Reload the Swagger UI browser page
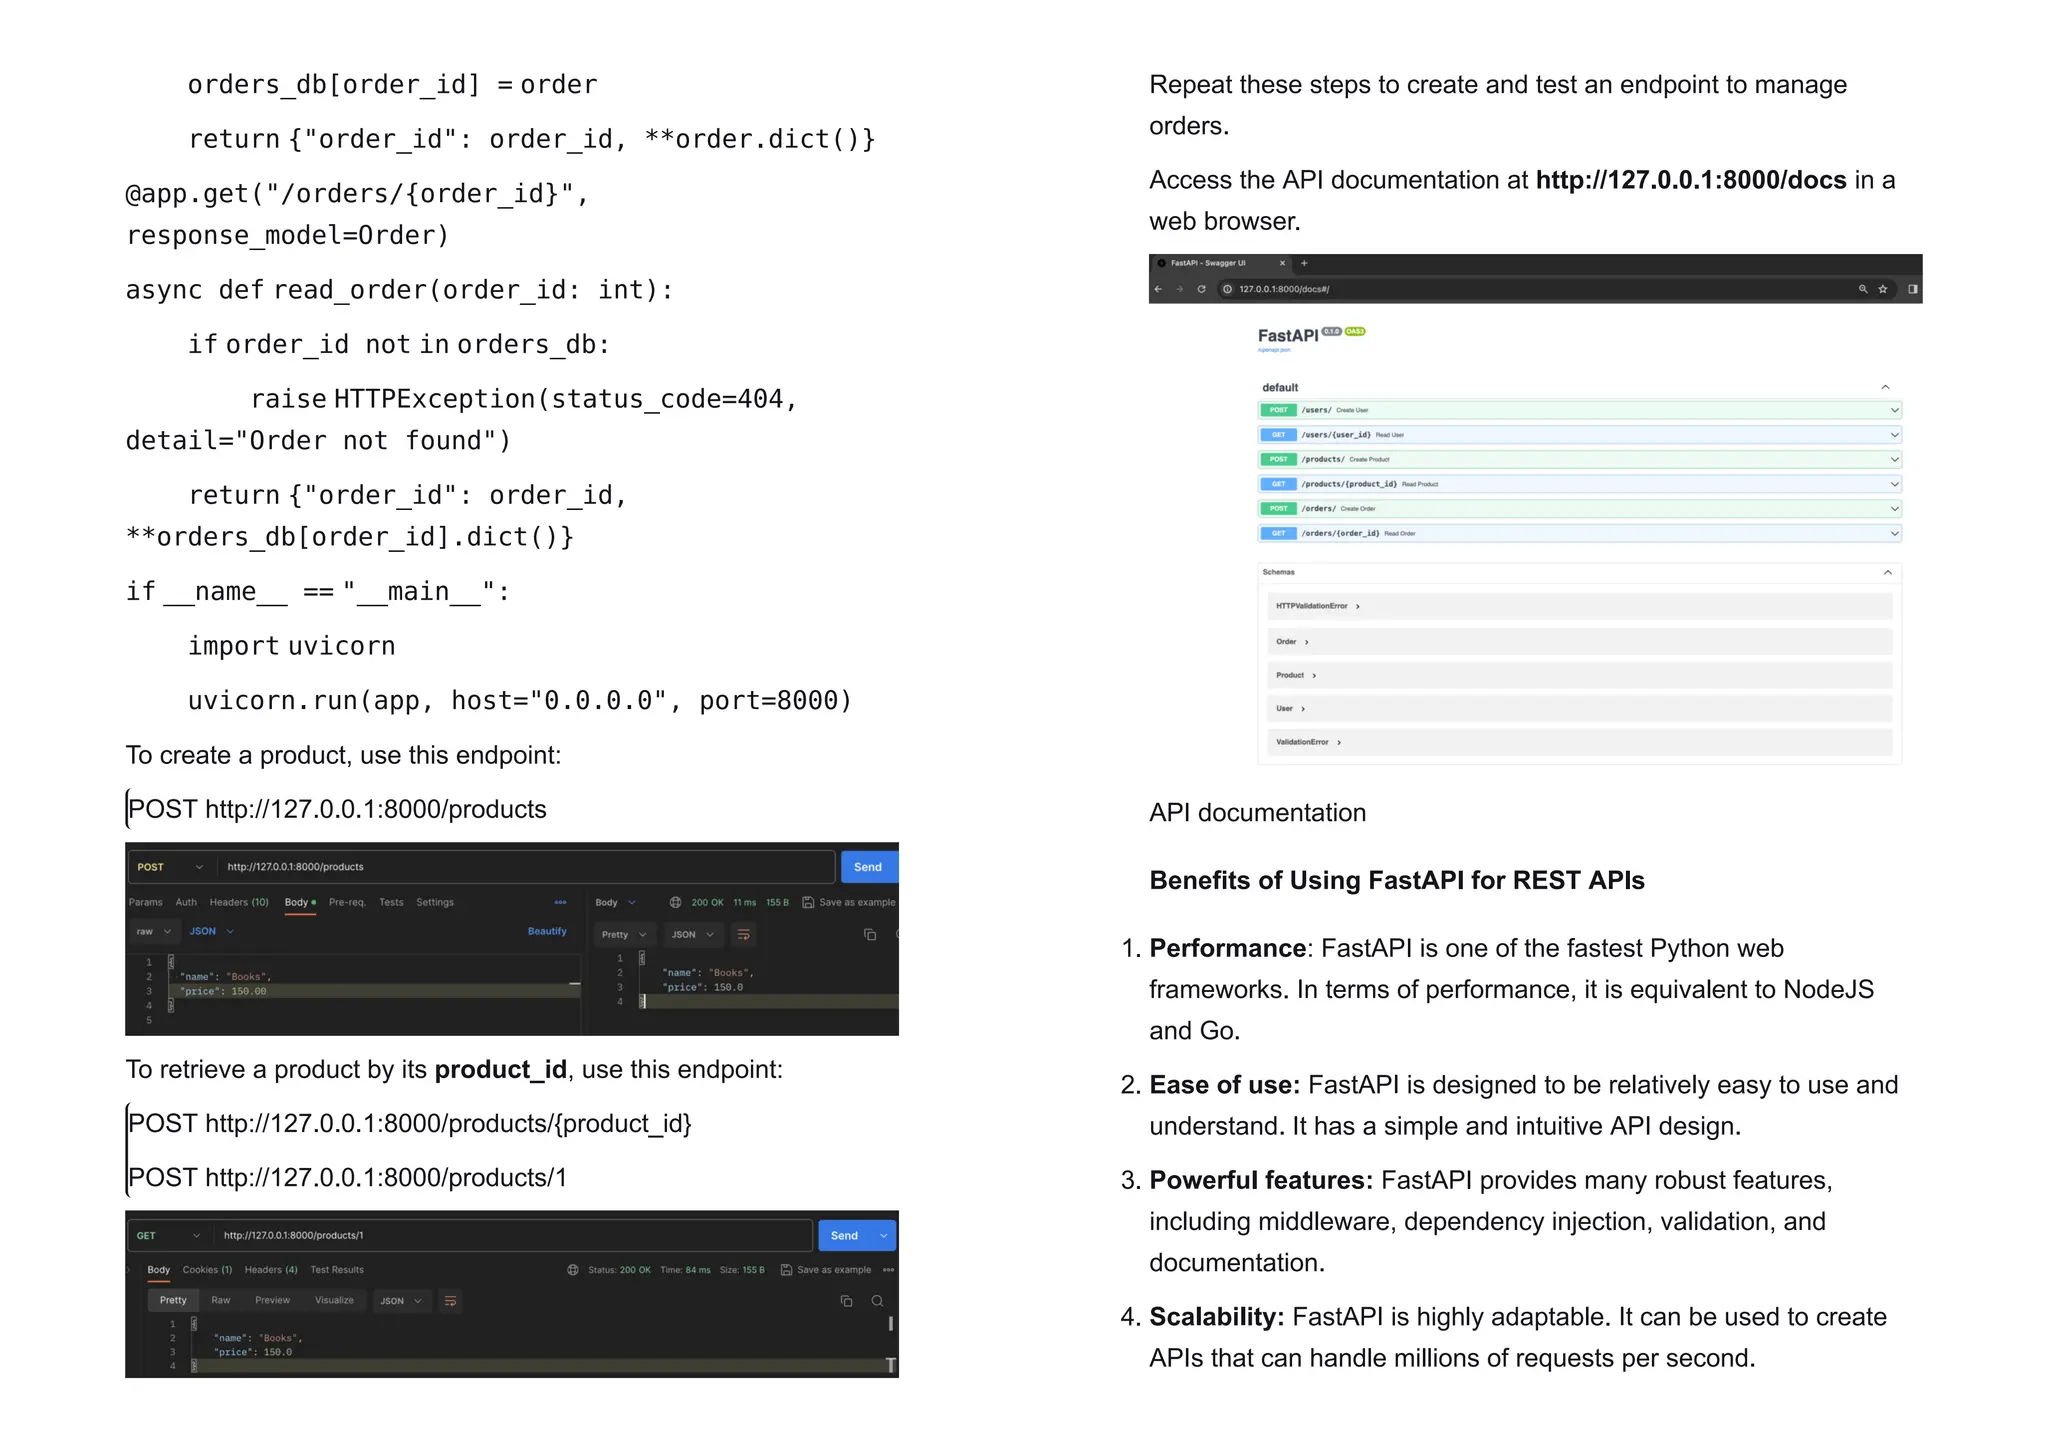Image resolution: width=2048 pixels, height=1450 pixels. click(x=1202, y=289)
